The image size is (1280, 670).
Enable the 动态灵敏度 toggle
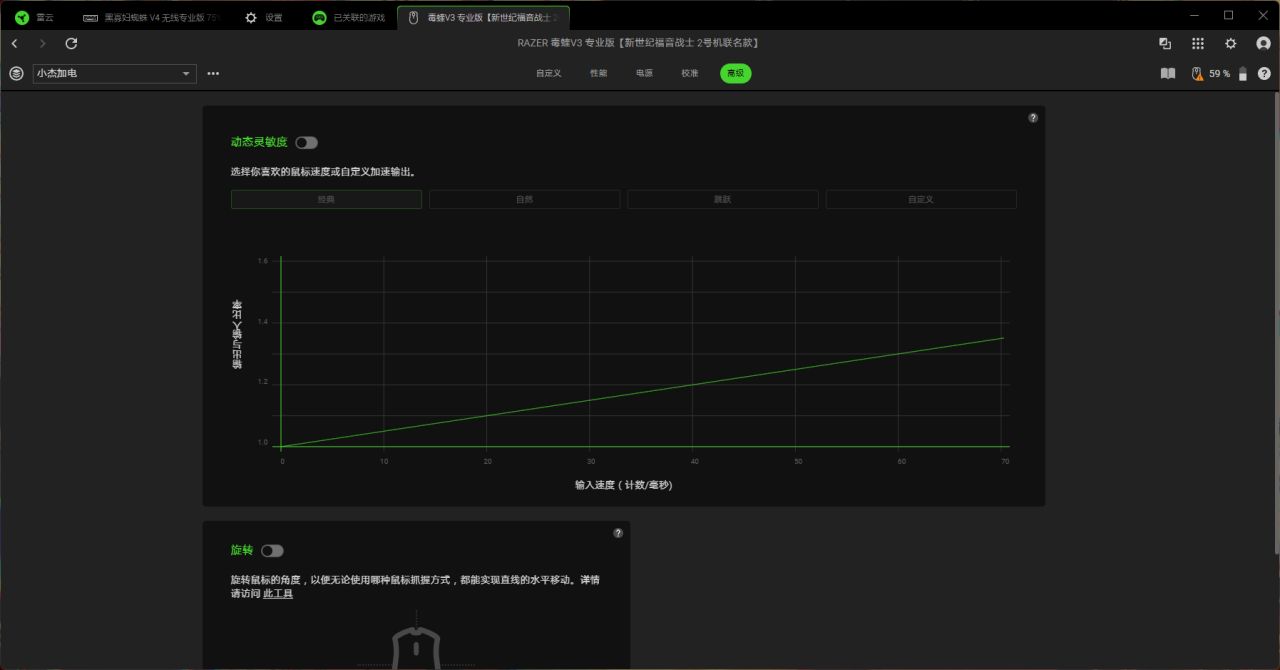click(x=306, y=143)
